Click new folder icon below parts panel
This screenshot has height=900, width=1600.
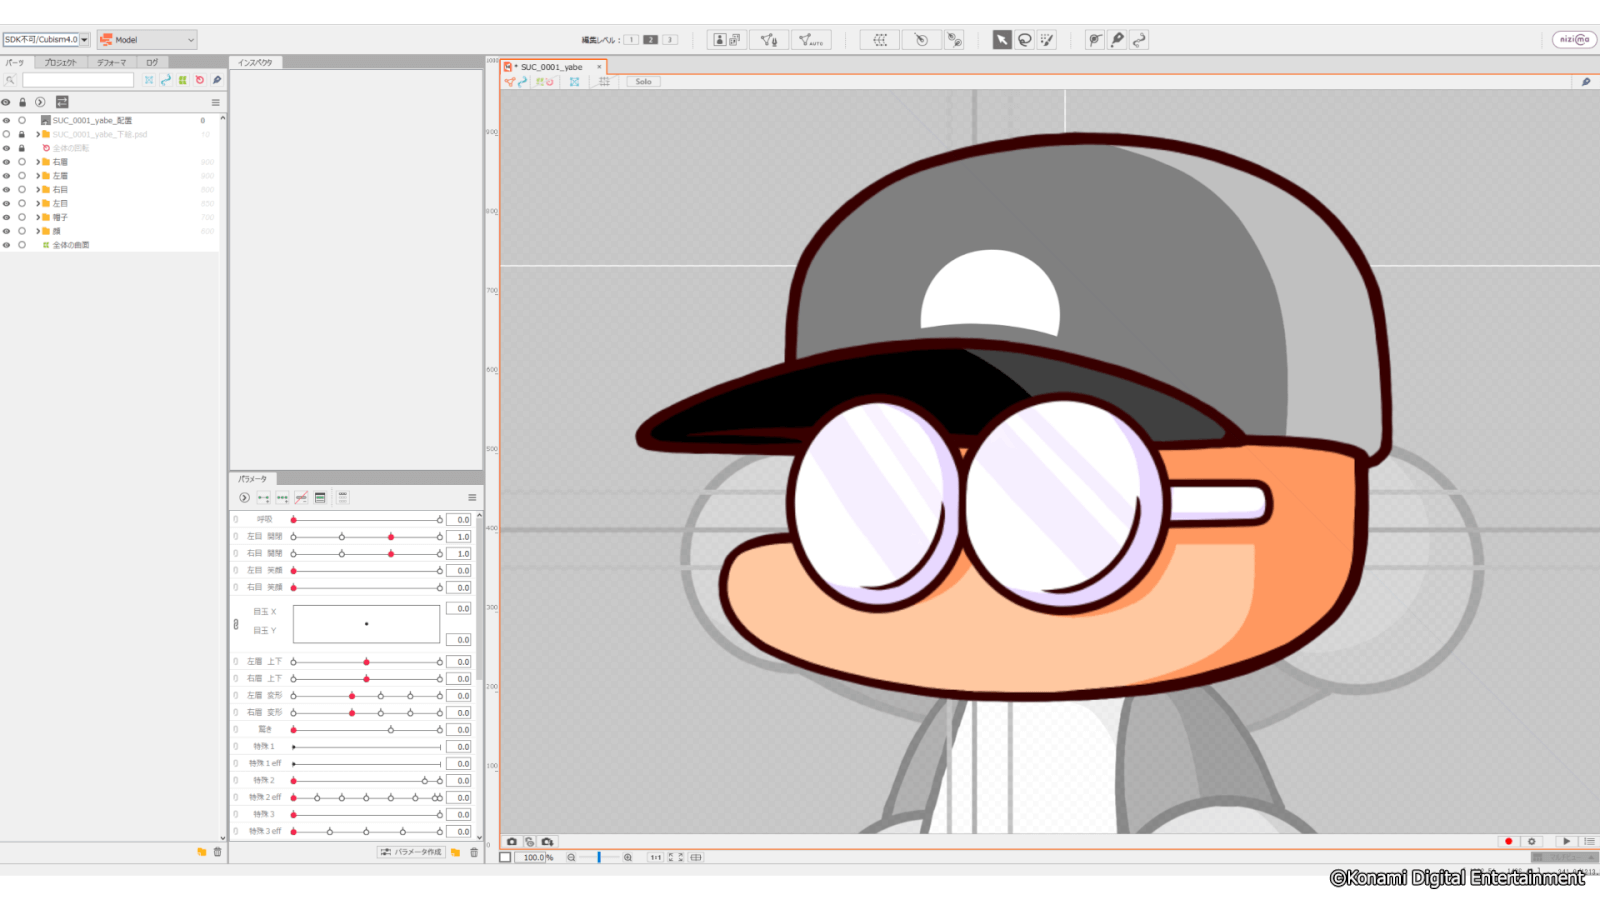[201, 852]
